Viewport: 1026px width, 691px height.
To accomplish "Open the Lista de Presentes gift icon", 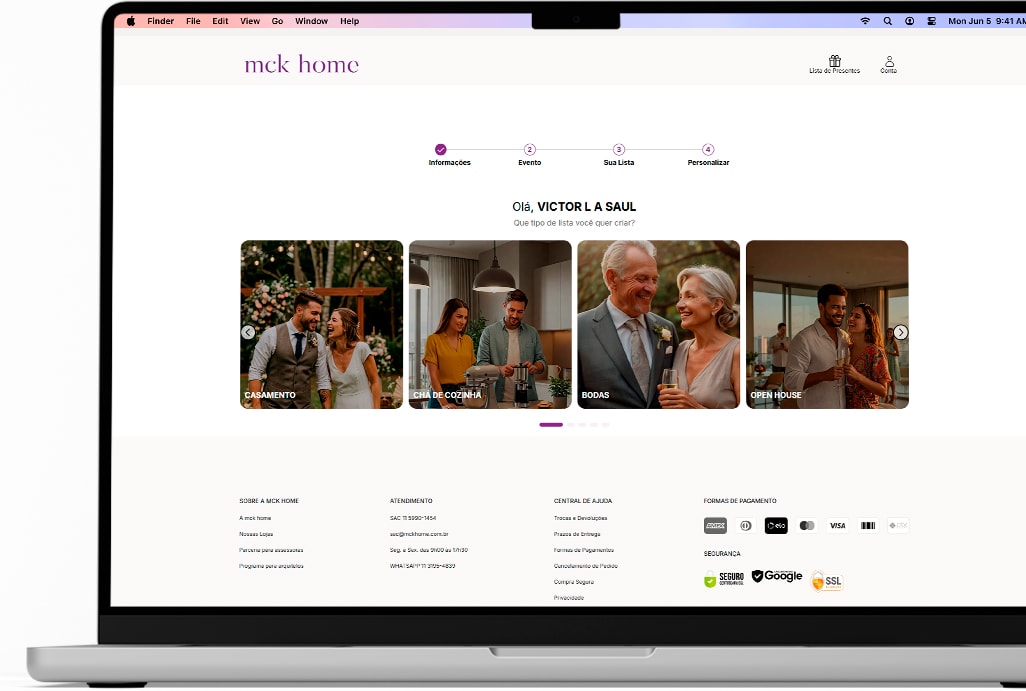I will point(834,62).
